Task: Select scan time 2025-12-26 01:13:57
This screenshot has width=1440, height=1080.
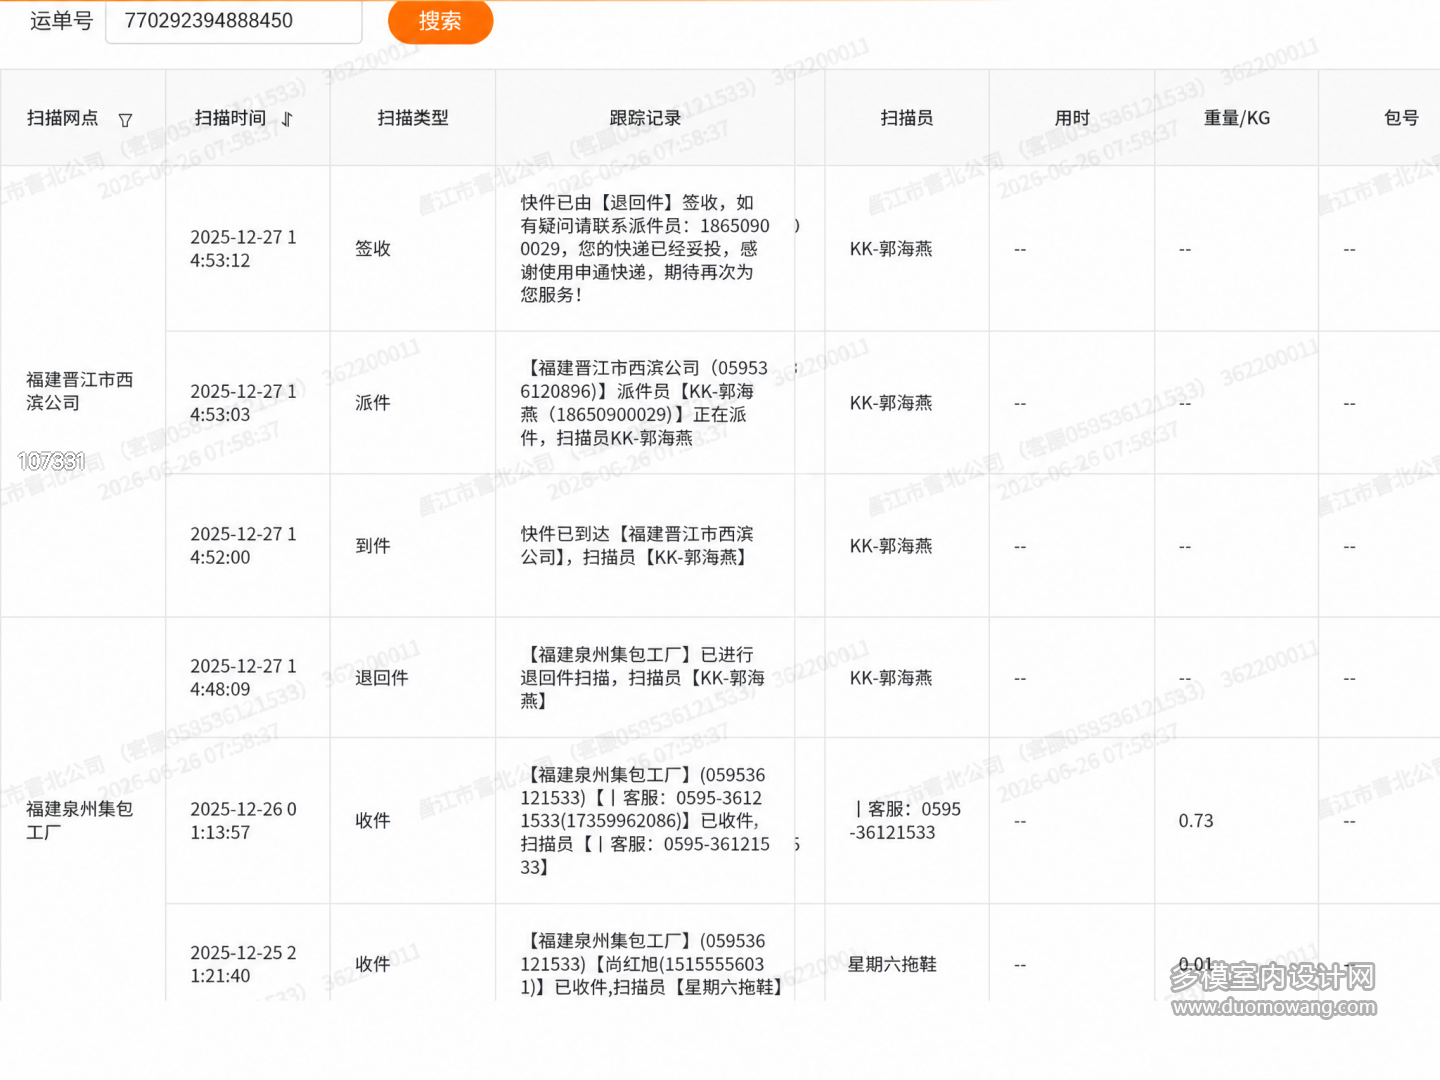Action: tap(243, 821)
